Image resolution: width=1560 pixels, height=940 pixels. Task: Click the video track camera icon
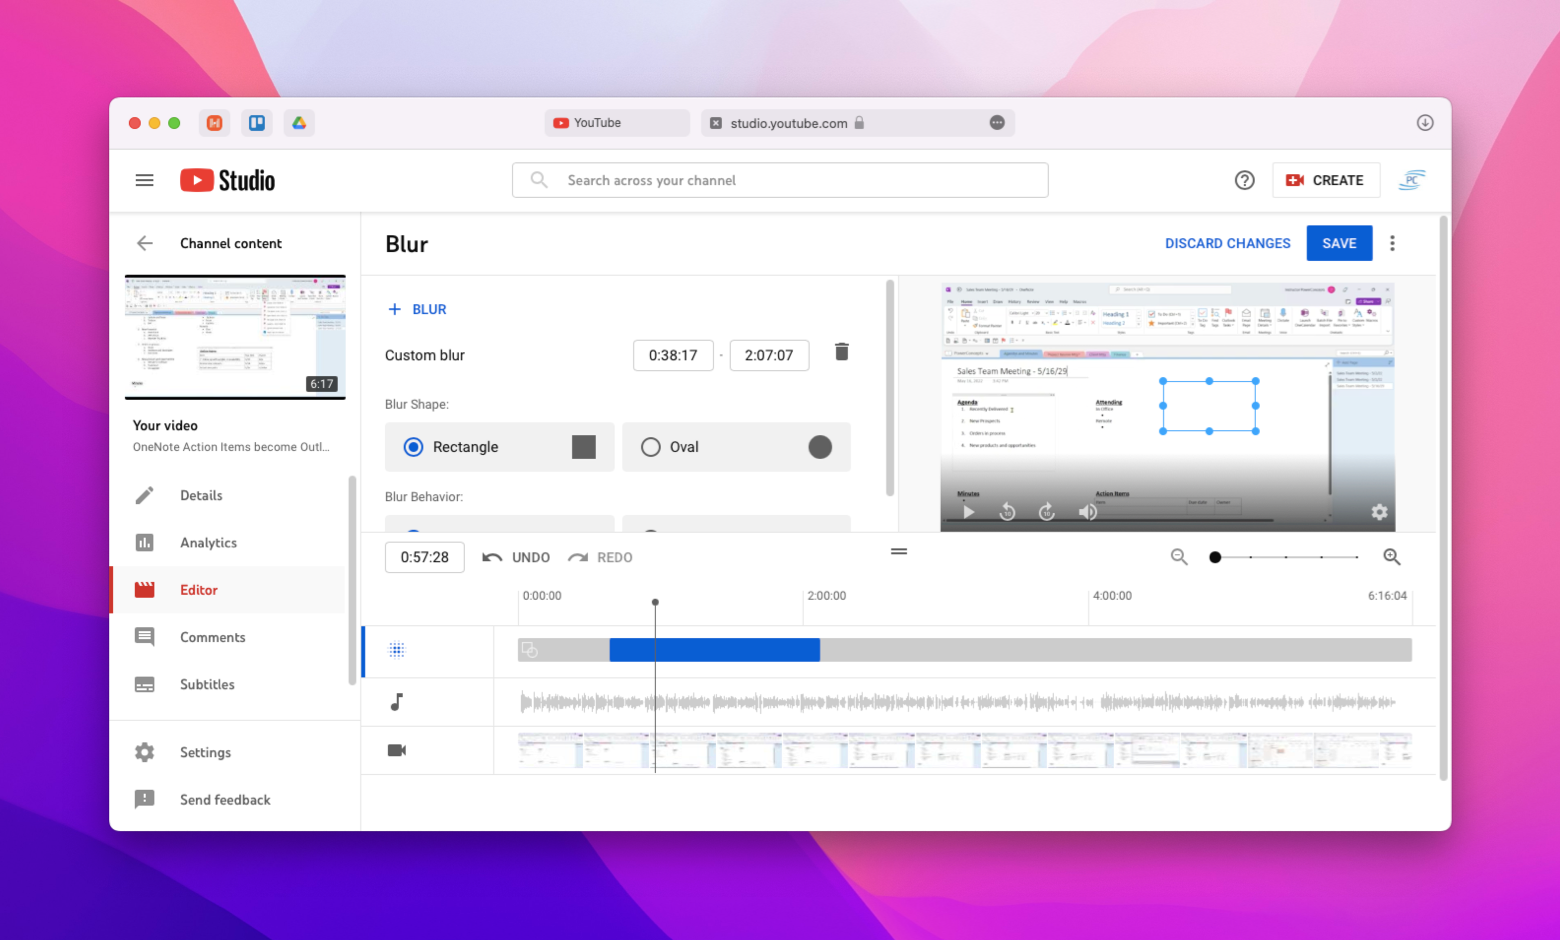[397, 750]
